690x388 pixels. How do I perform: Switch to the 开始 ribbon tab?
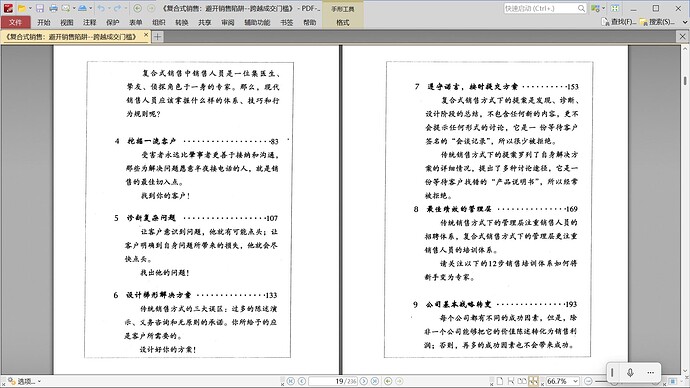click(44, 22)
